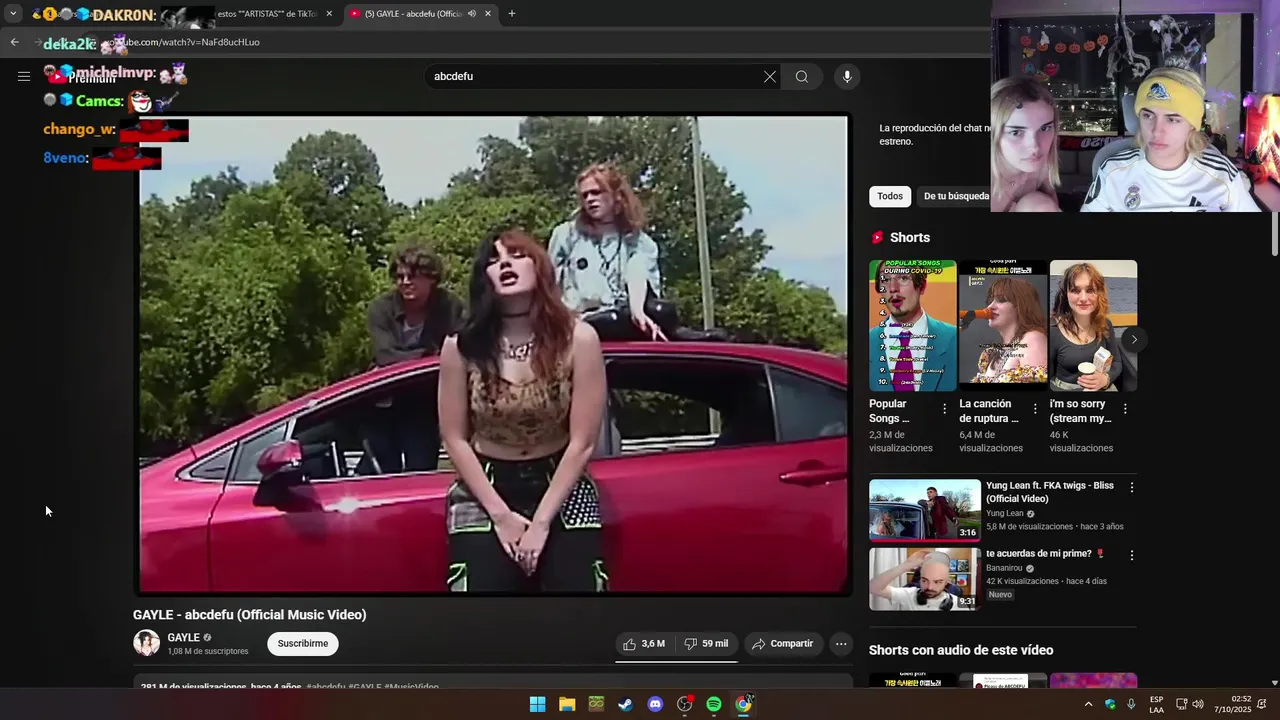
Task: Open the network tray icon
Action: (x=1181, y=704)
